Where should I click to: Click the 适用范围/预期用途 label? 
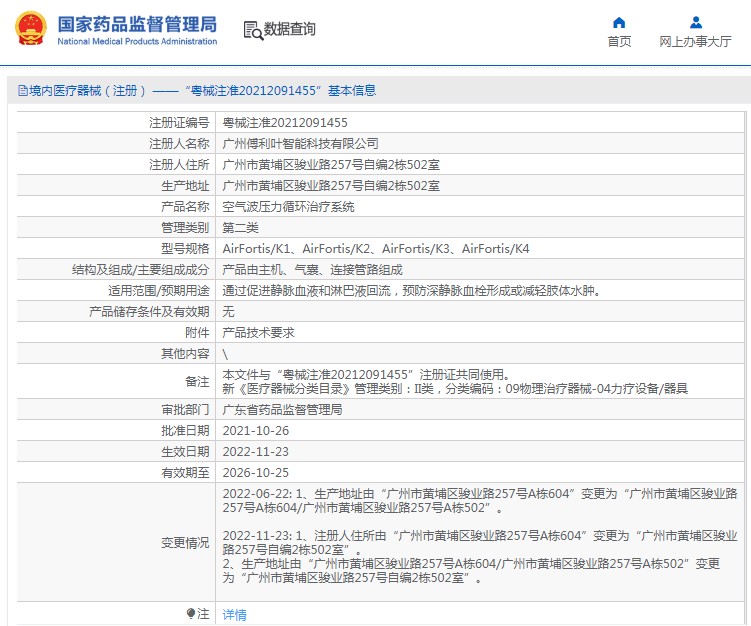159,291
